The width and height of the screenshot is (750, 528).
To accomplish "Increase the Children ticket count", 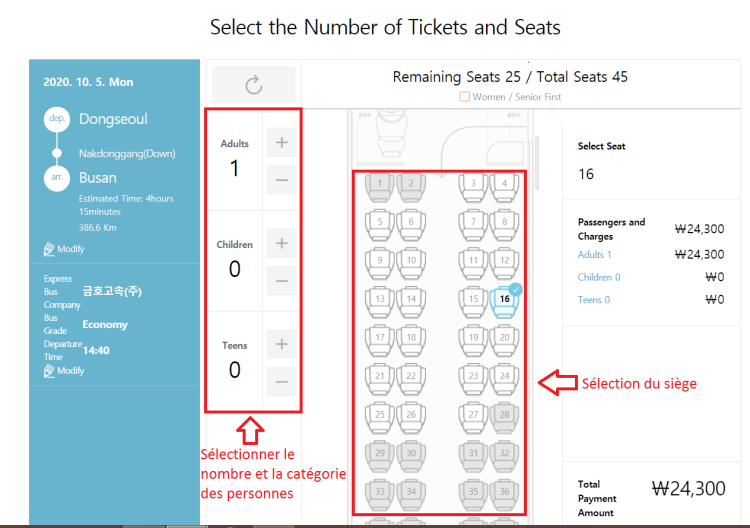I will pos(281,243).
